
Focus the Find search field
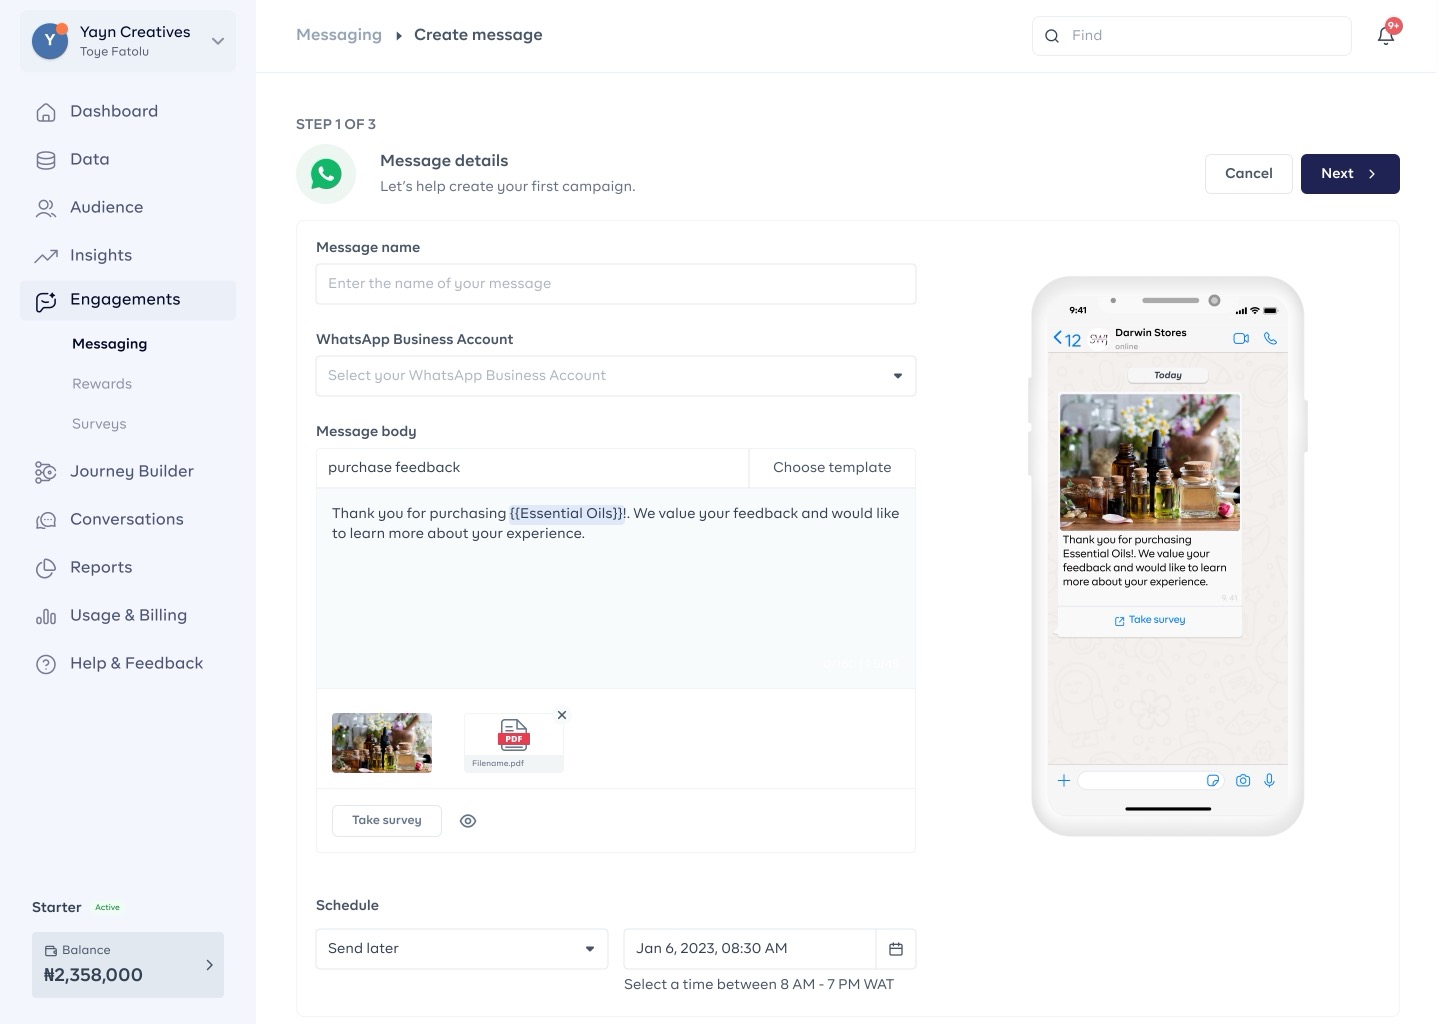click(1192, 36)
